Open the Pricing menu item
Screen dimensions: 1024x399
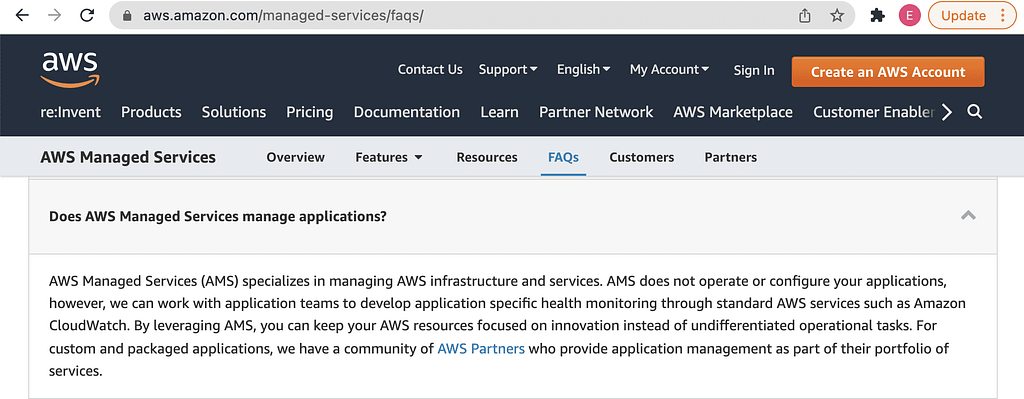tap(310, 112)
